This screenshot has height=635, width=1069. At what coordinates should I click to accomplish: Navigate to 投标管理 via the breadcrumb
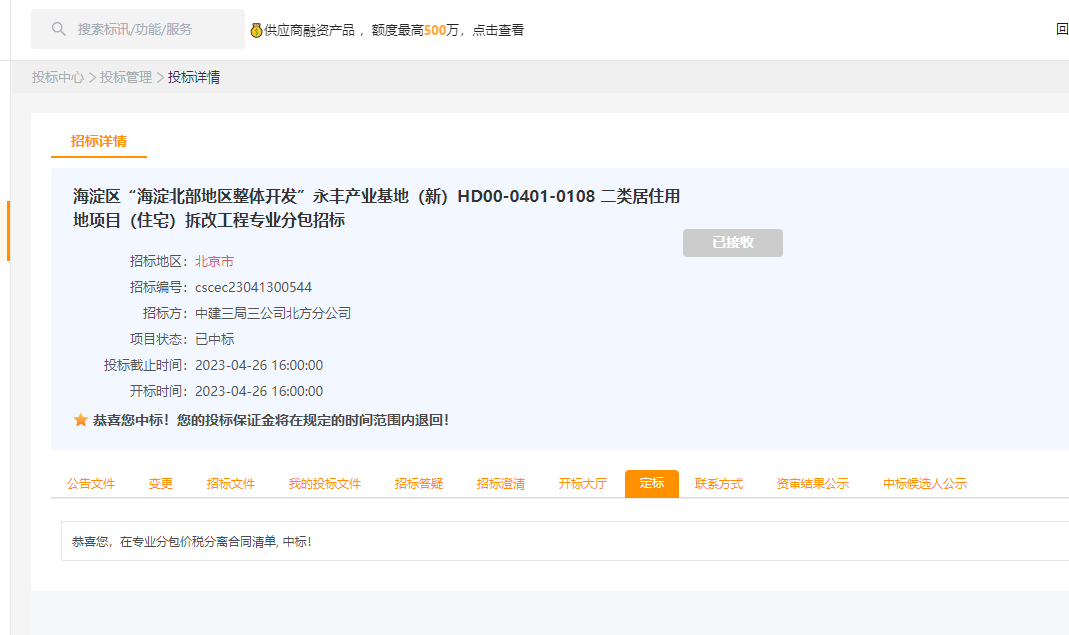(126, 77)
